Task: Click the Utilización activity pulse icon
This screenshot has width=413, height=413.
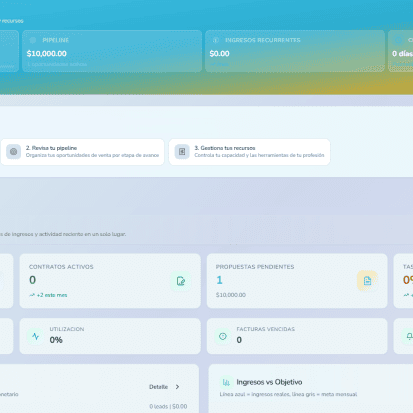Action: [x=35, y=336]
